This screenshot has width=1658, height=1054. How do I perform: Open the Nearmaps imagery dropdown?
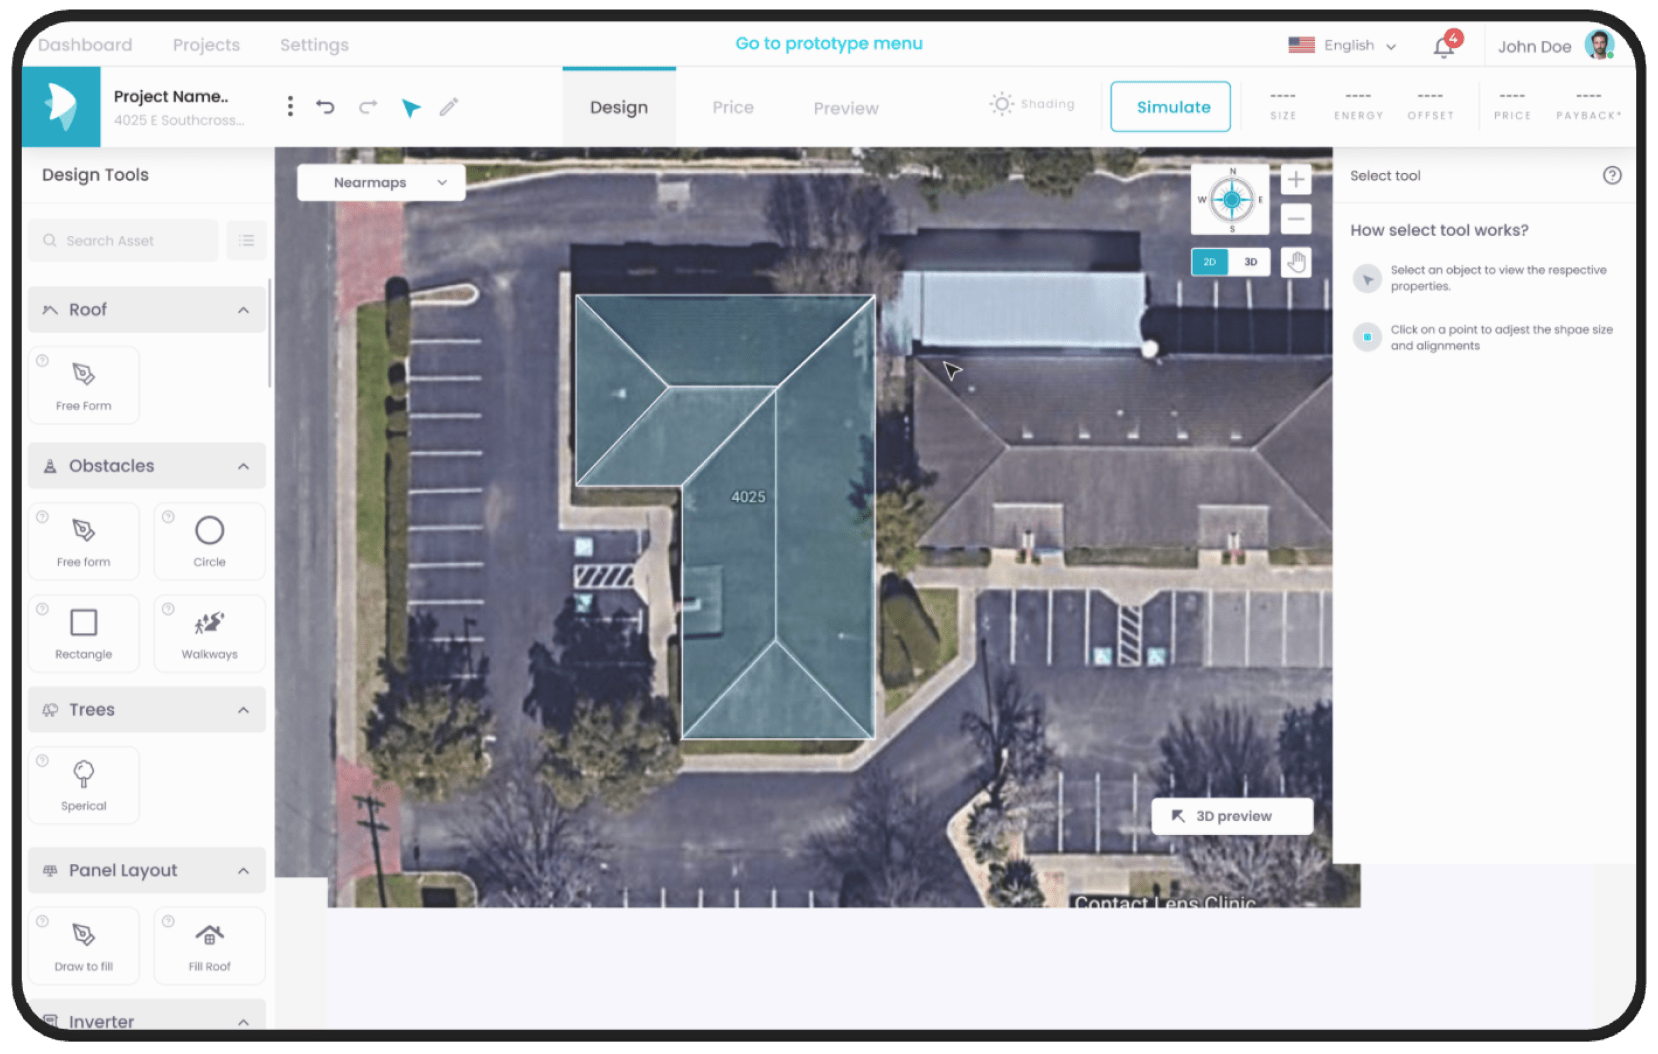(x=381, y=182)
